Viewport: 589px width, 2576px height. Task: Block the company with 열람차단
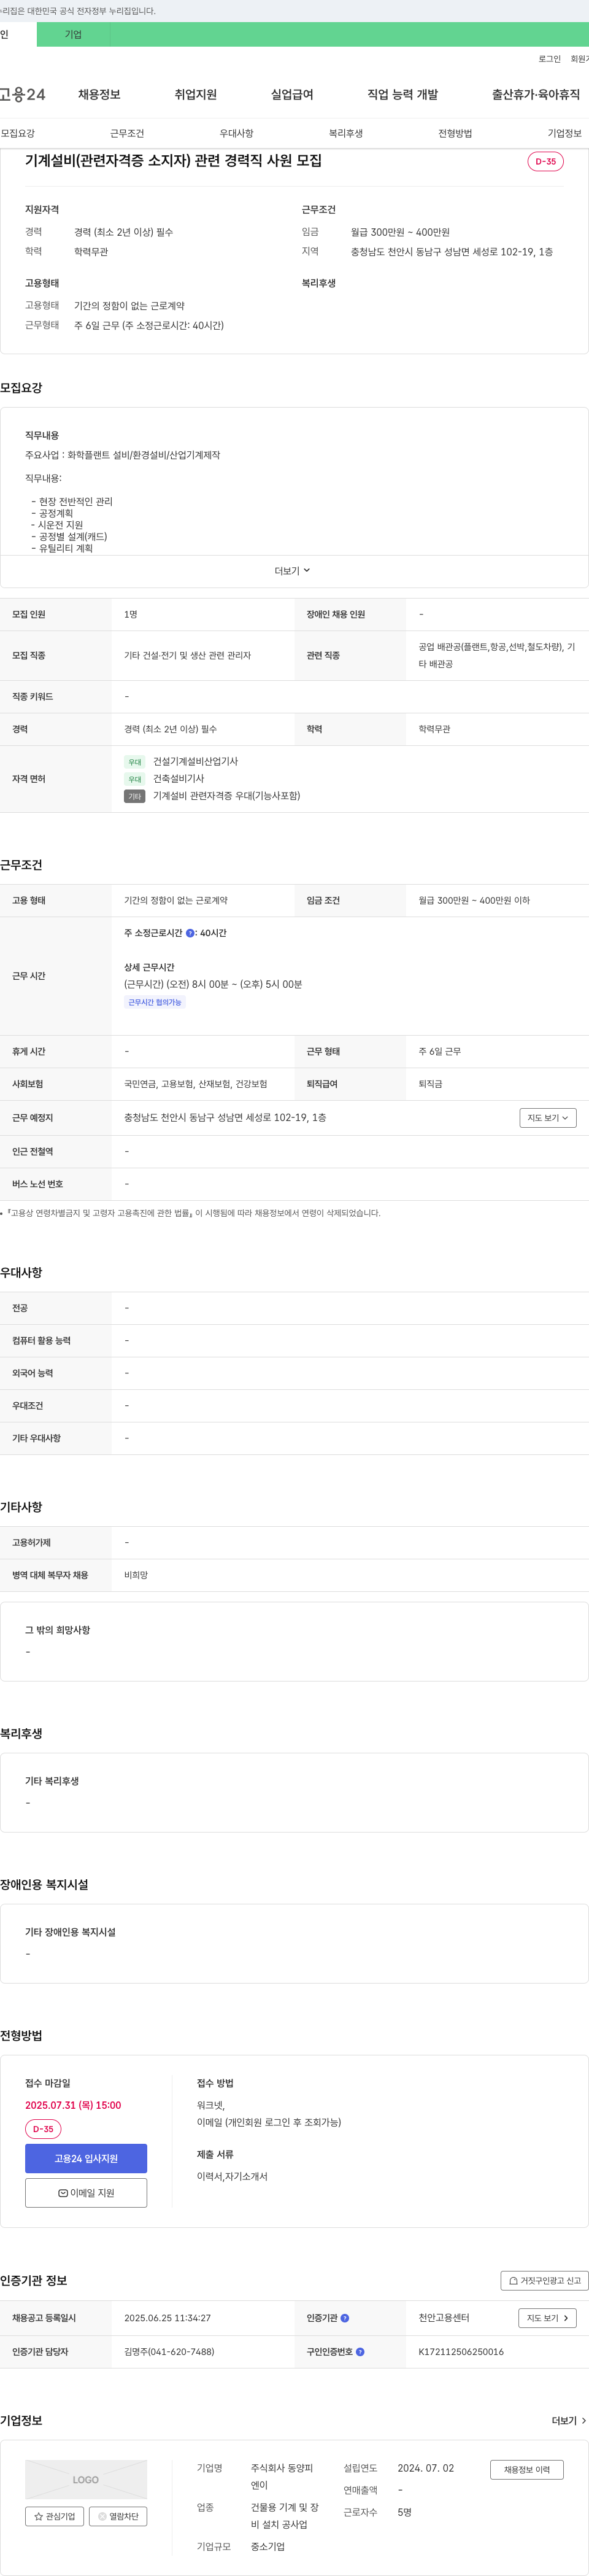118,2517
